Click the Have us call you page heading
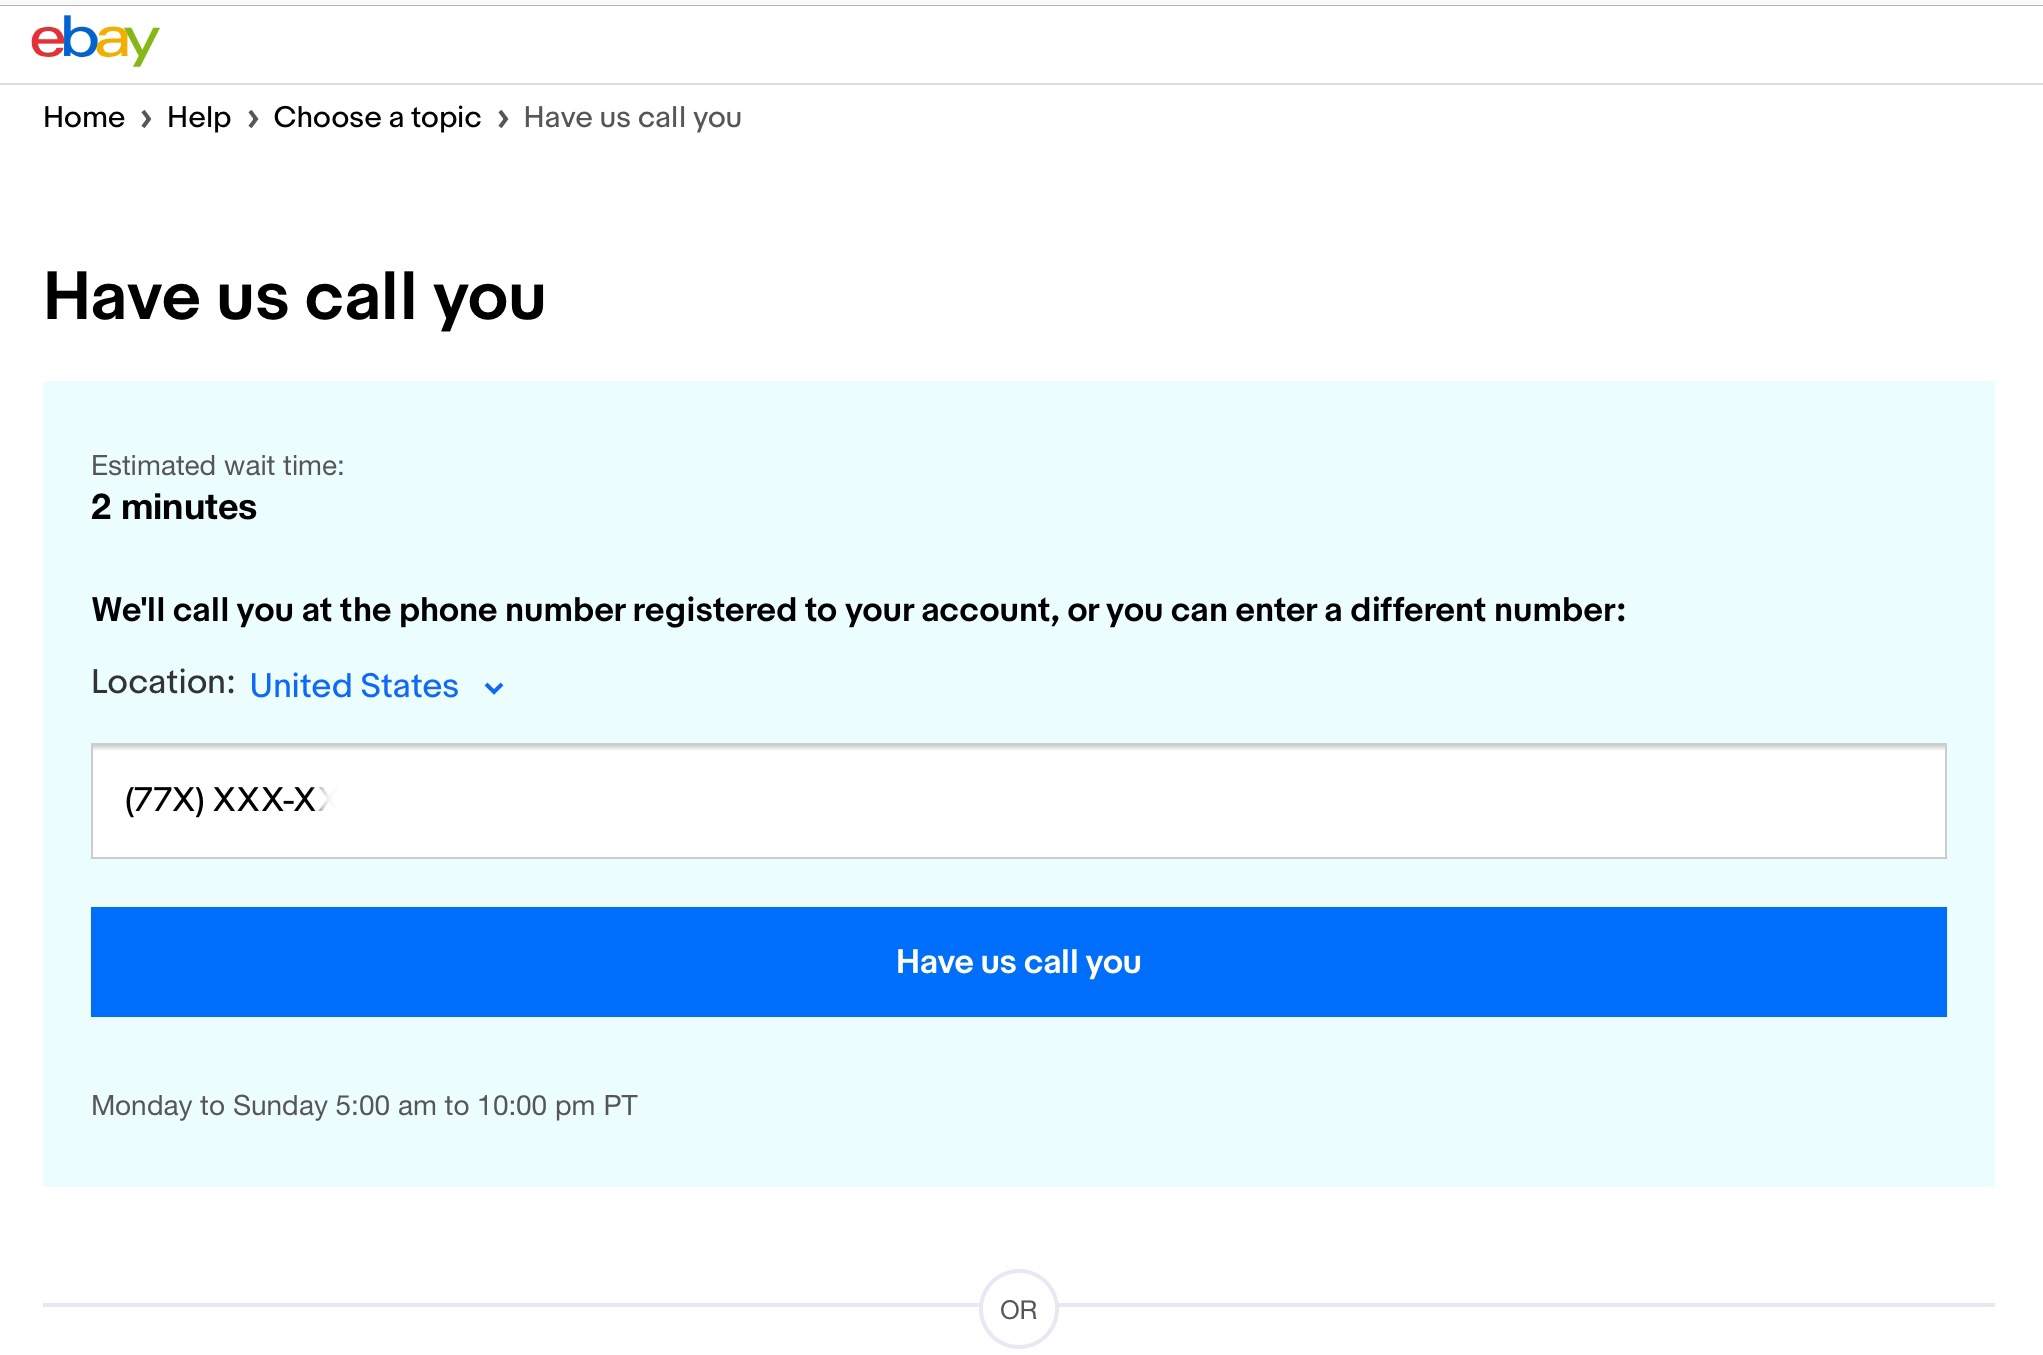 (295, 297)
